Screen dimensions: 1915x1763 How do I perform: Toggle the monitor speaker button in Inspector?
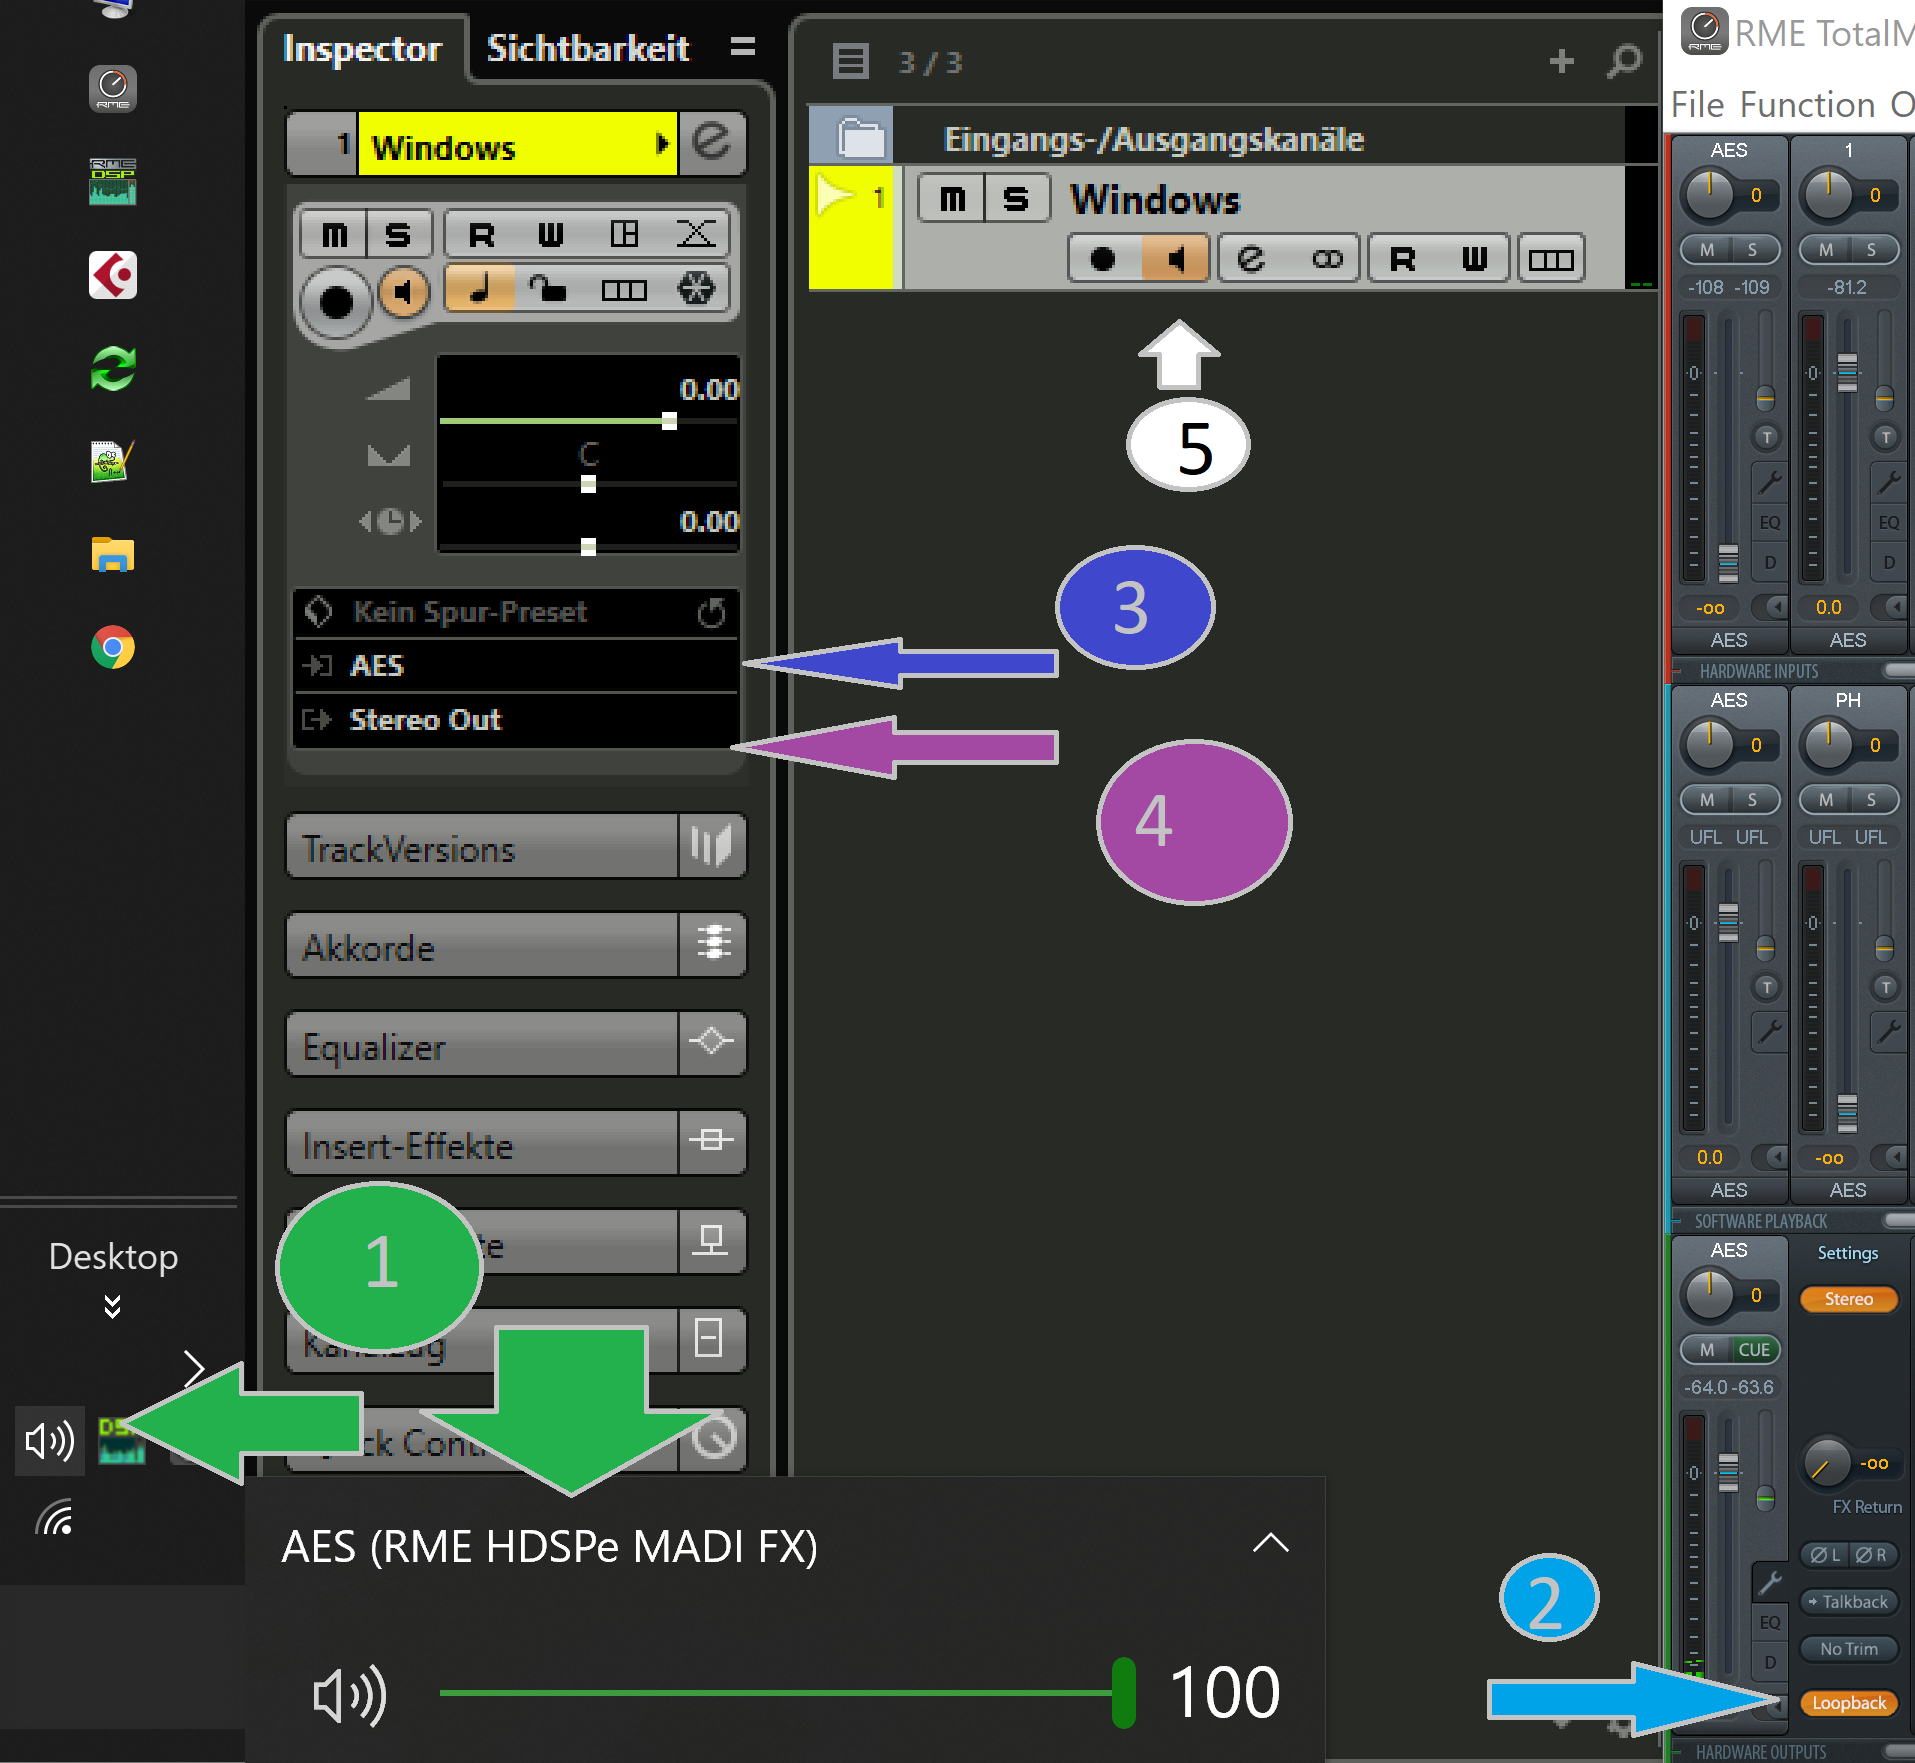[x=404, y=292]
